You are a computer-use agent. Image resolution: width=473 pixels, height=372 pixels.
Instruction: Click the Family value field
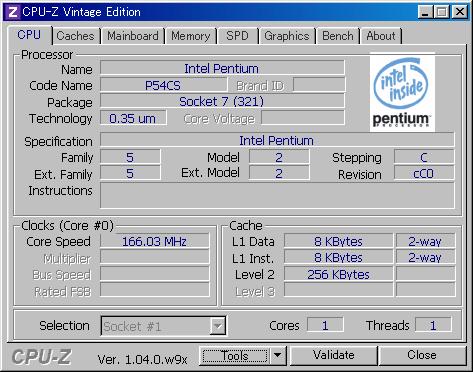pos(130,157)
